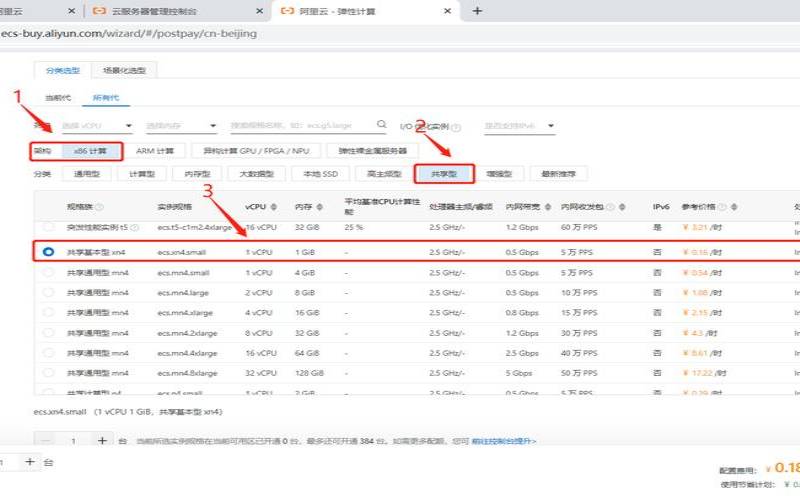
Task: Open the 选择内存 dropdown
Action: (181, 126)
